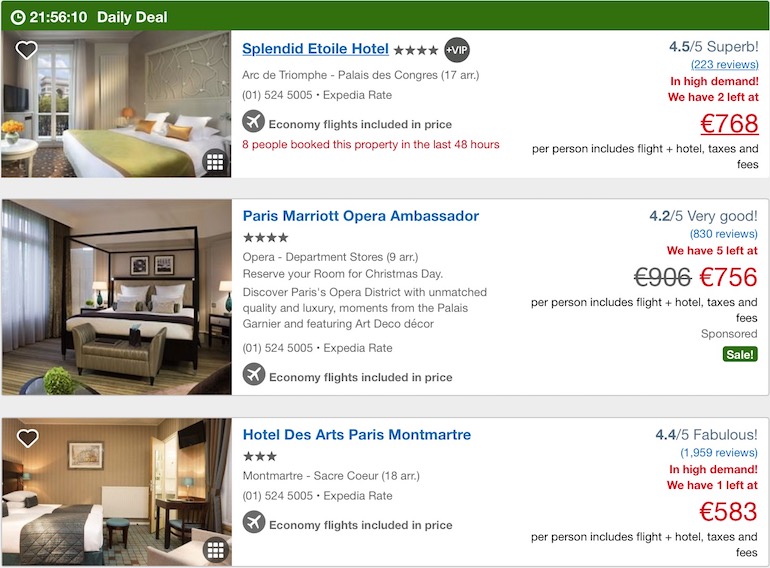Screen dimensions: 770x568
Task: Toggle favorite heart on Hotel Des Arts
Action: (x=27, y=438)
